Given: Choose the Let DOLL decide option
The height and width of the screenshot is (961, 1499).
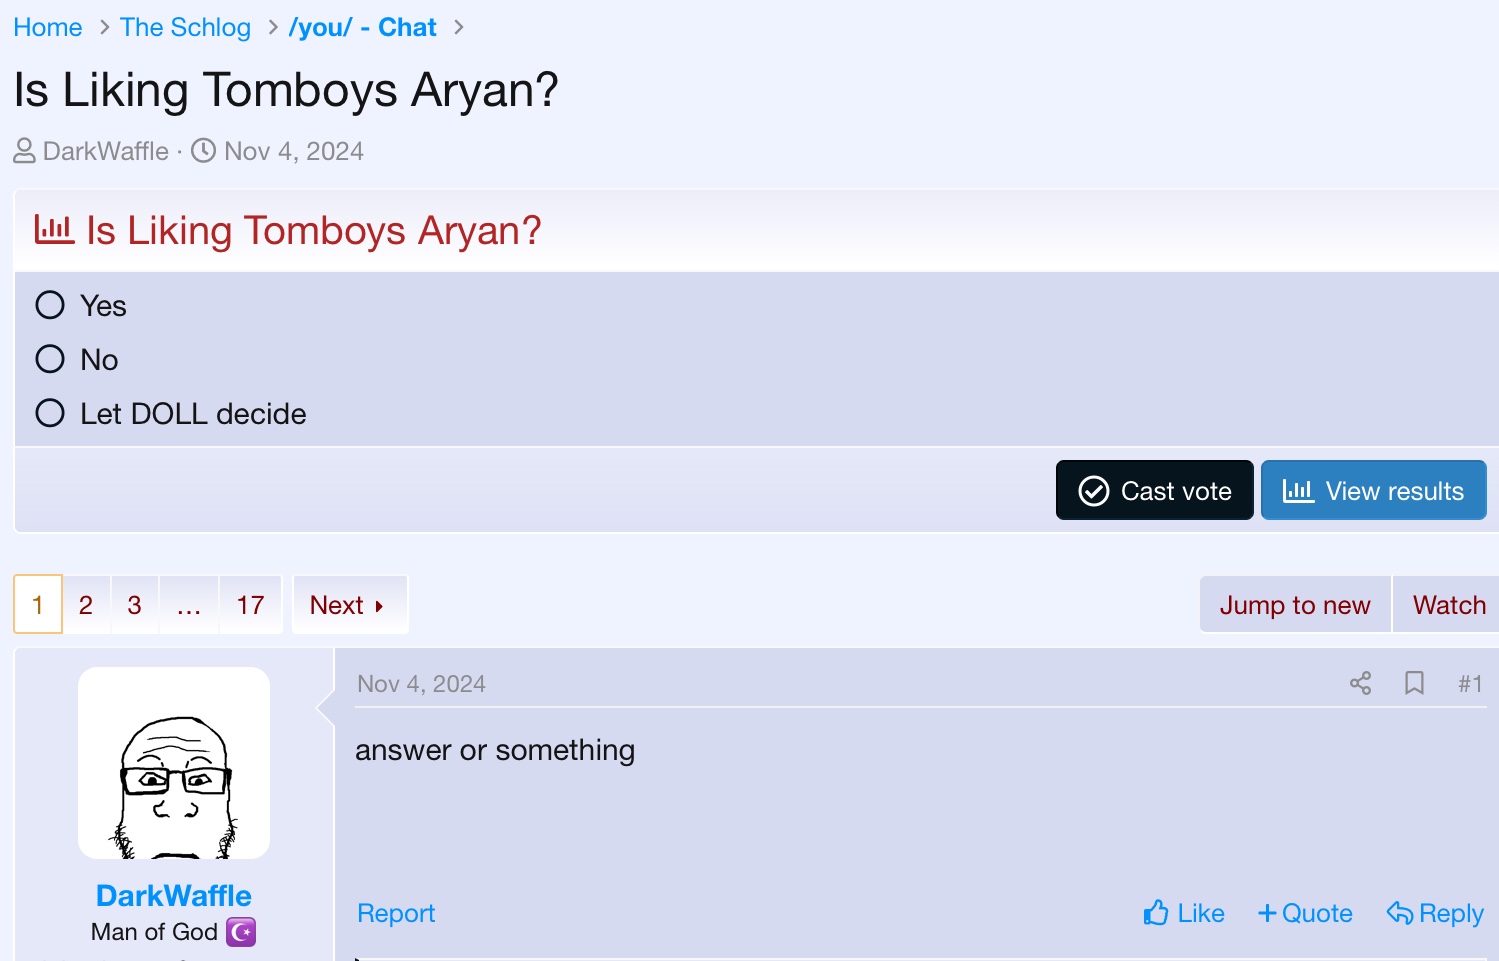Looking at the screenshot, I should point(50,413).
